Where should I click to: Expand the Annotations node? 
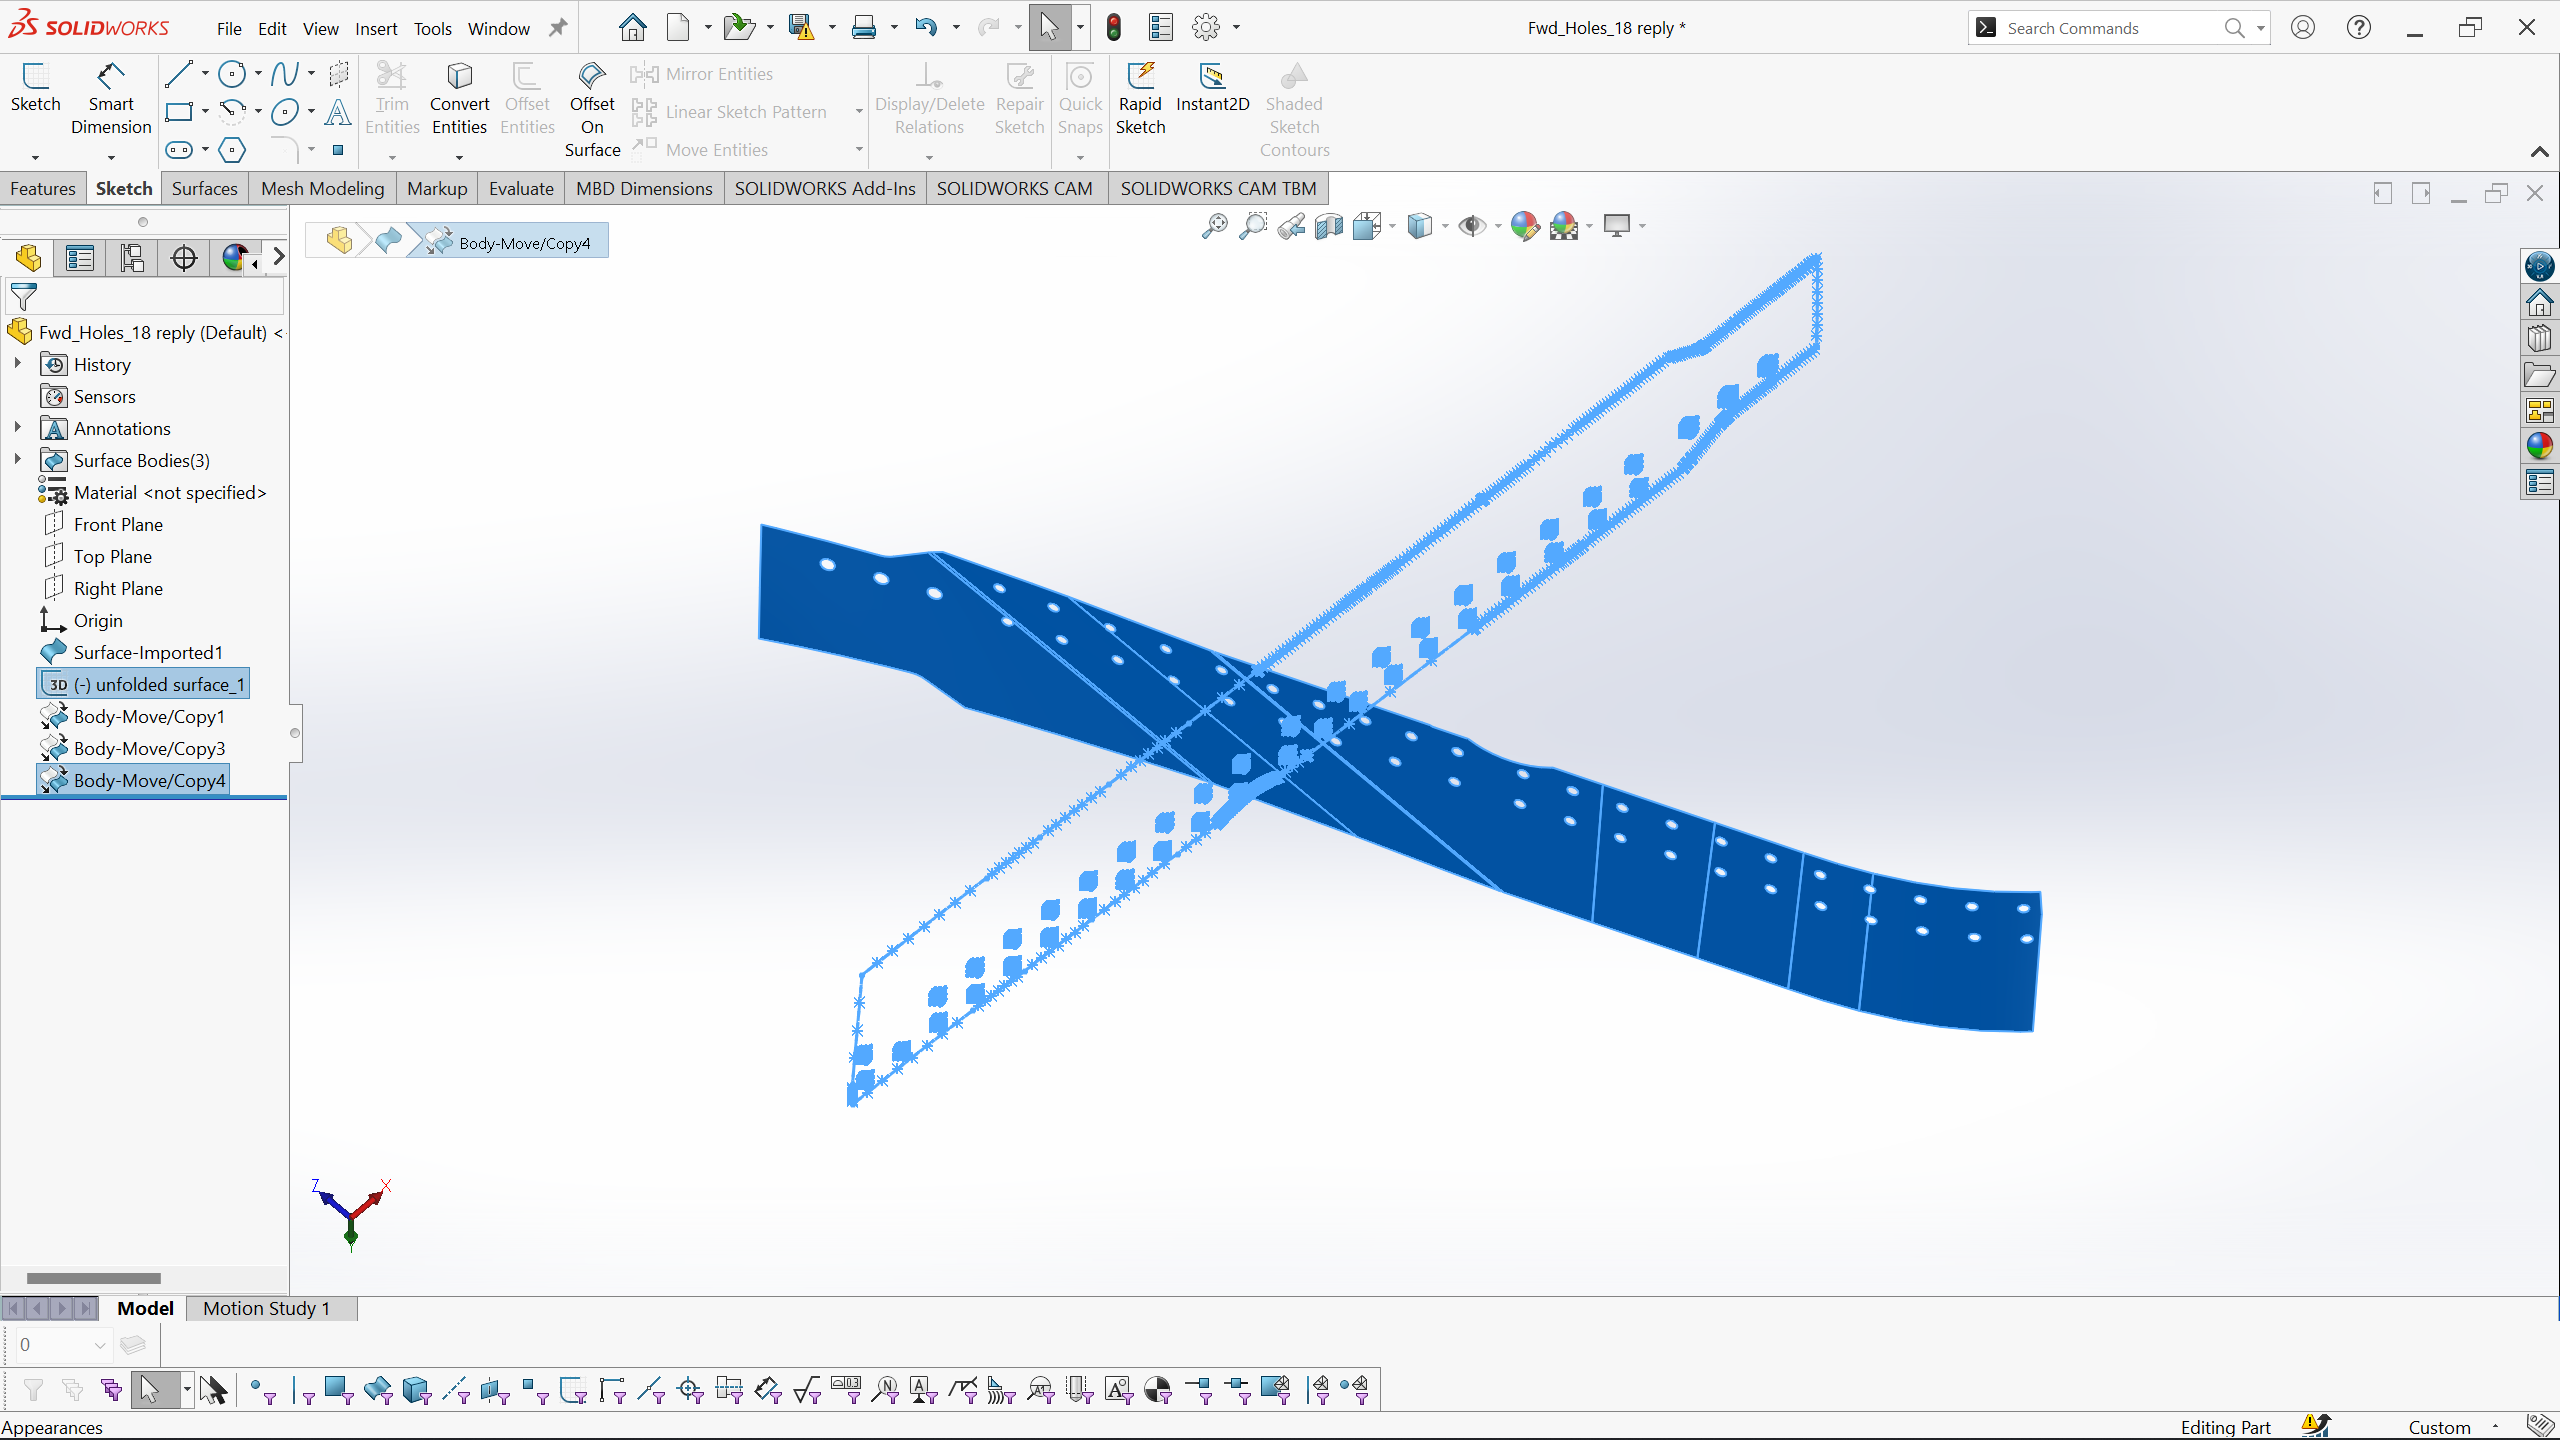pyautogui.click(x=17, y=428)
